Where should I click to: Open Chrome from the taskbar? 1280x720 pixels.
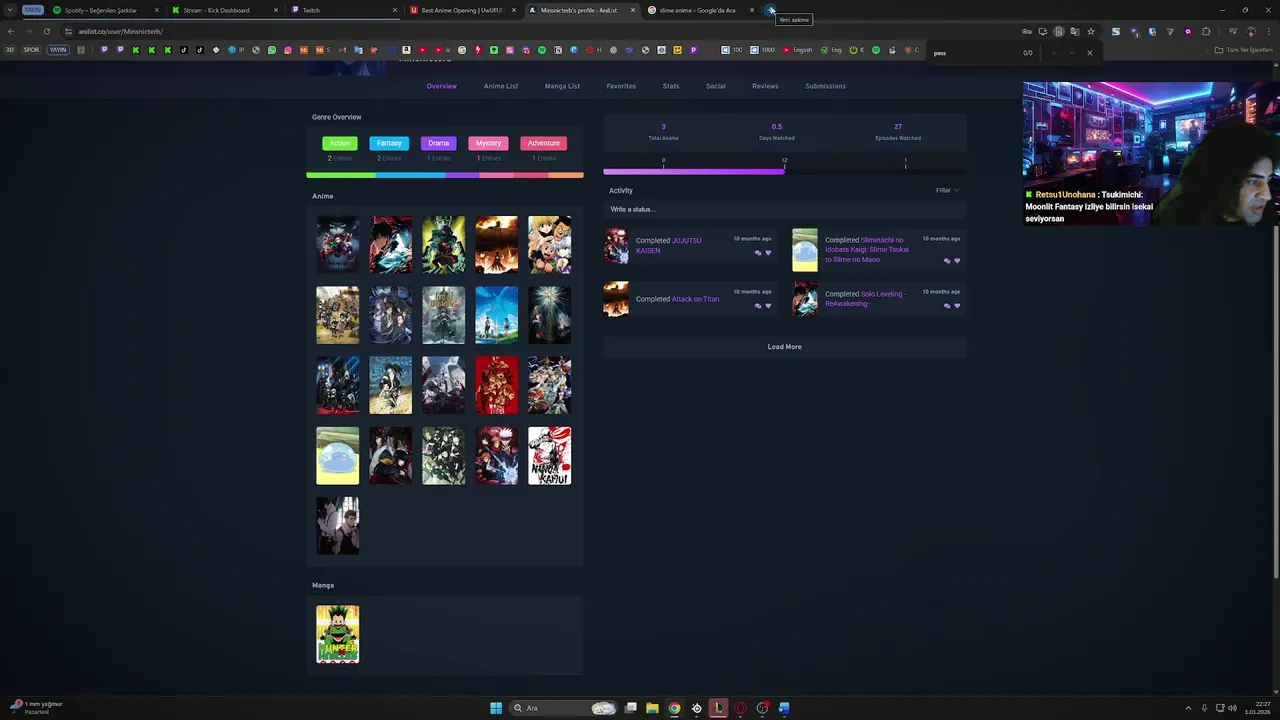click(674, 708)
